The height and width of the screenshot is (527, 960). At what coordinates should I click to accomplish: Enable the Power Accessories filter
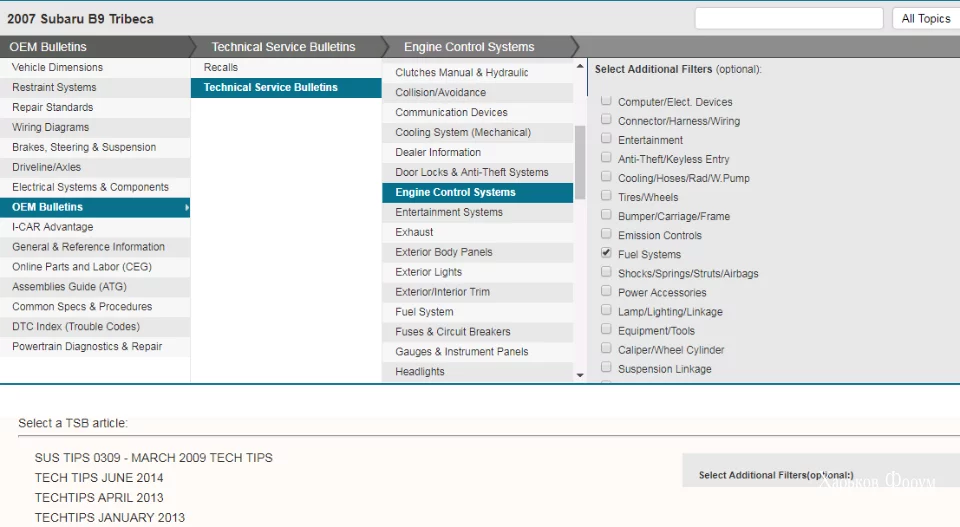pyautogui.click(x=606, y=291)
